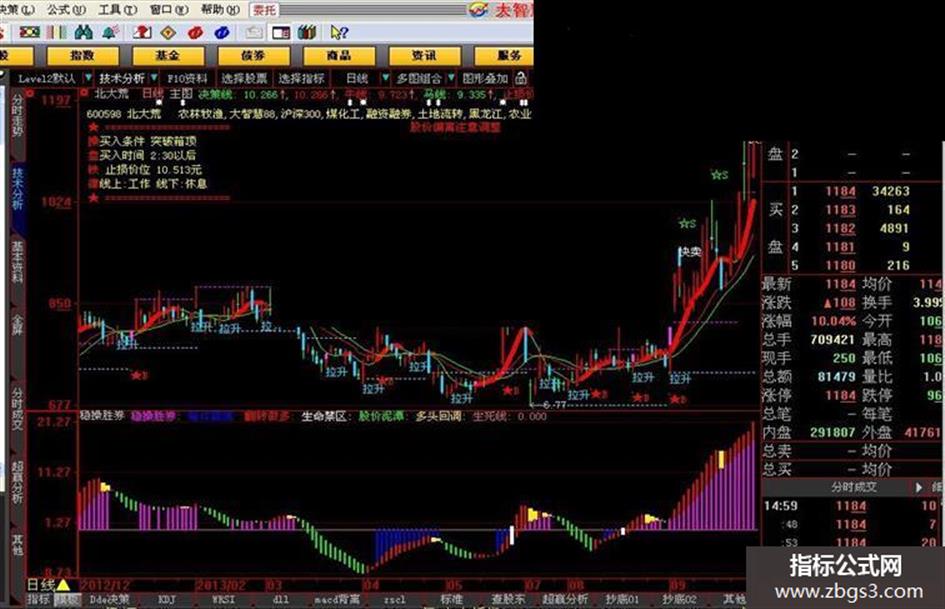Click the F10资料 toolbar button
Screen dimensions: 945x609
tap(187, 78)
